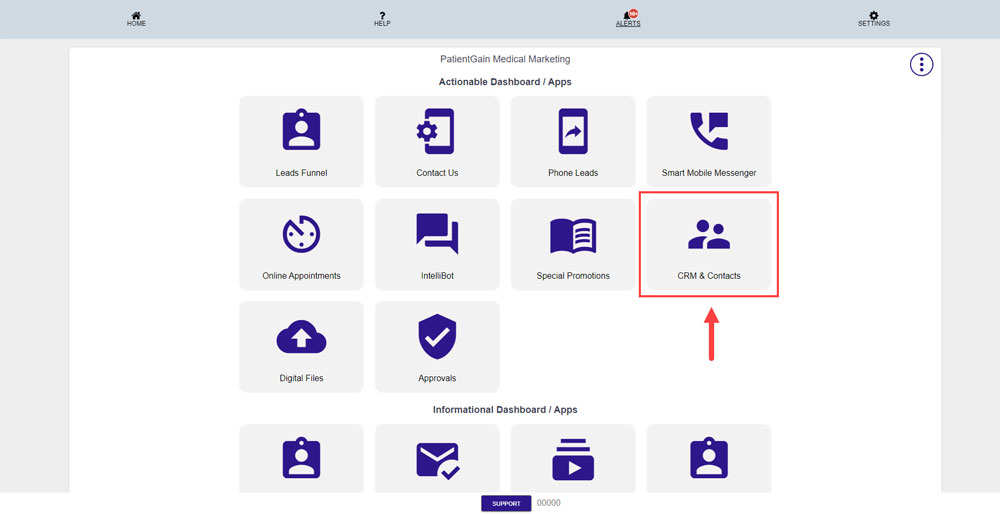Open the last ID badge informational app

click(x=709, y=458)
